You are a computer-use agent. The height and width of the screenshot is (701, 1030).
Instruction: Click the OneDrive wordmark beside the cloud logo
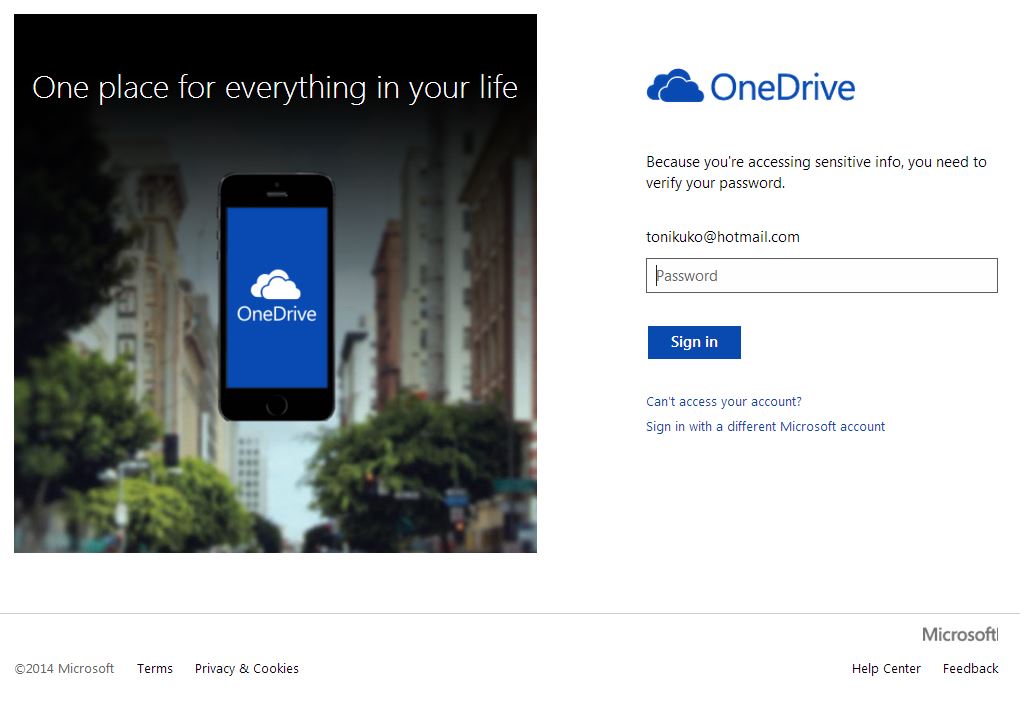click(x=783, y=88)
